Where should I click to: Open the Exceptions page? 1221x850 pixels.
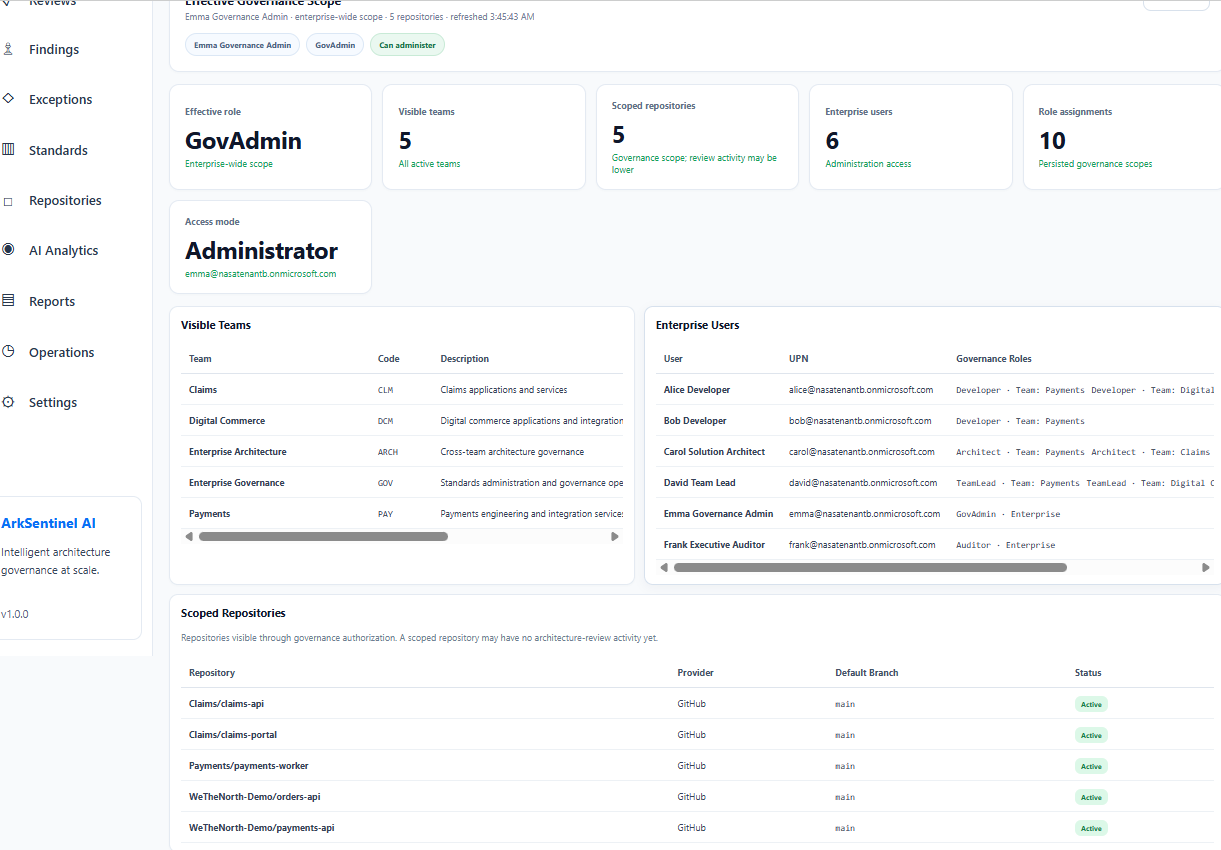[60, 99]
